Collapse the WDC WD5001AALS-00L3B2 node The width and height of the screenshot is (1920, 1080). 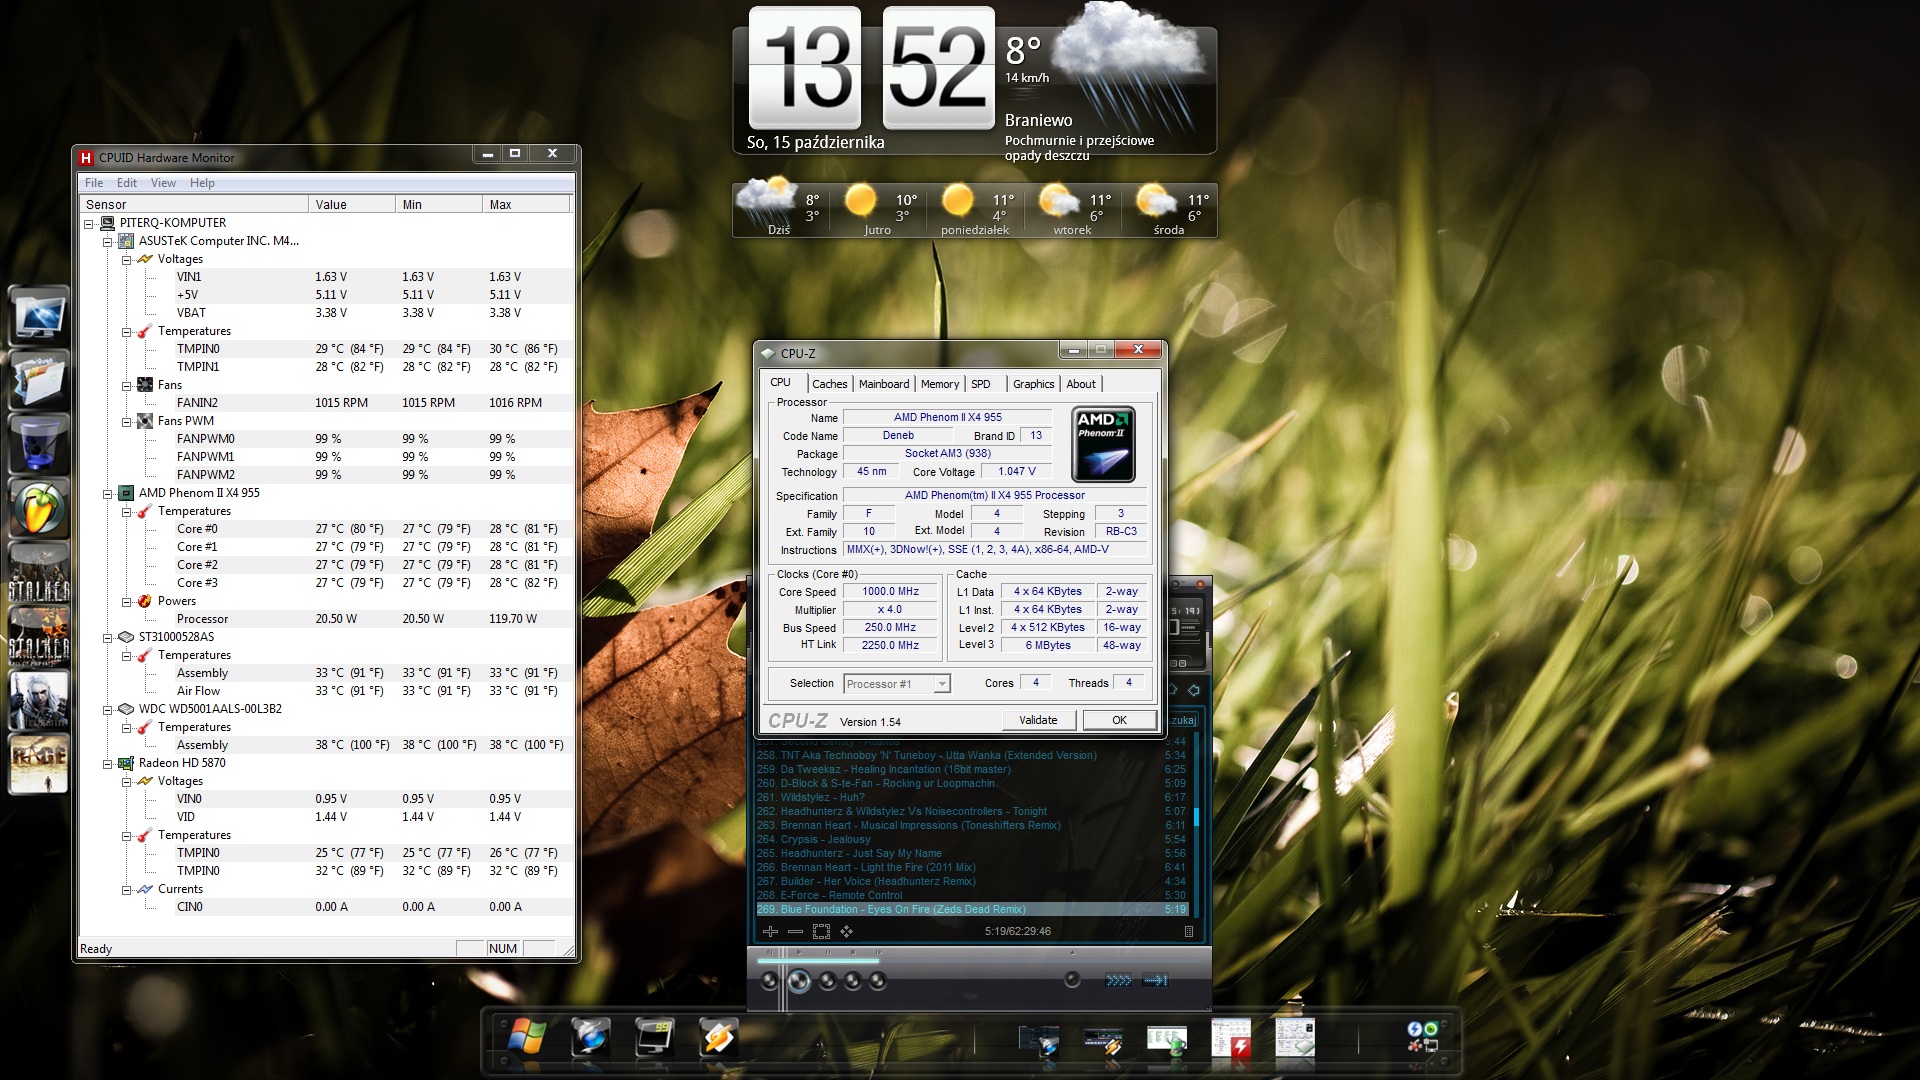click(x=108, y=710)
